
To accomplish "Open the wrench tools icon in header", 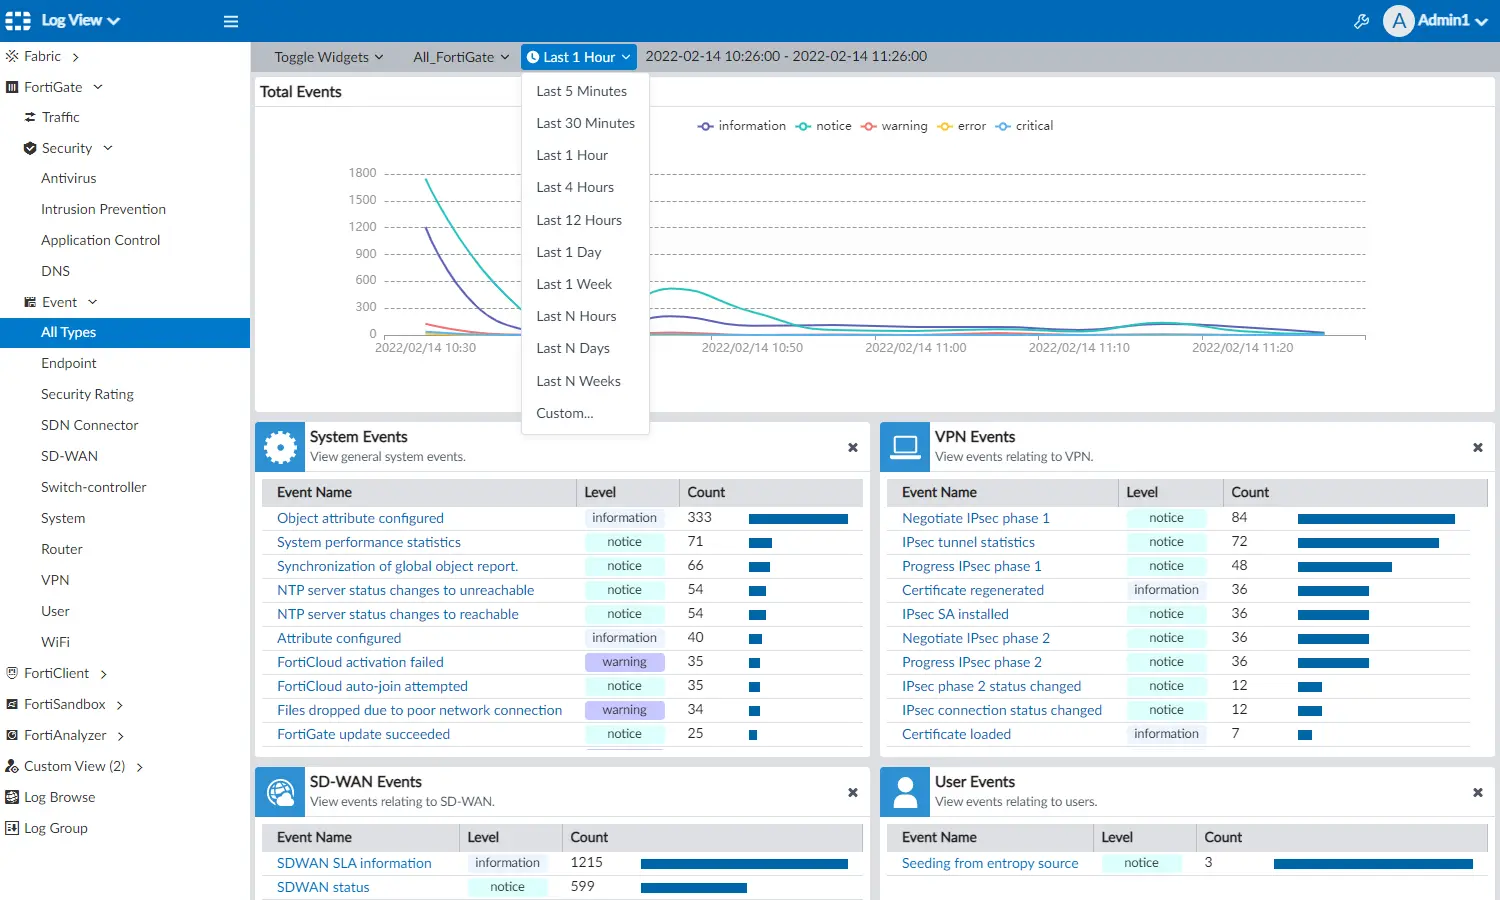I will pos(1361,21).
